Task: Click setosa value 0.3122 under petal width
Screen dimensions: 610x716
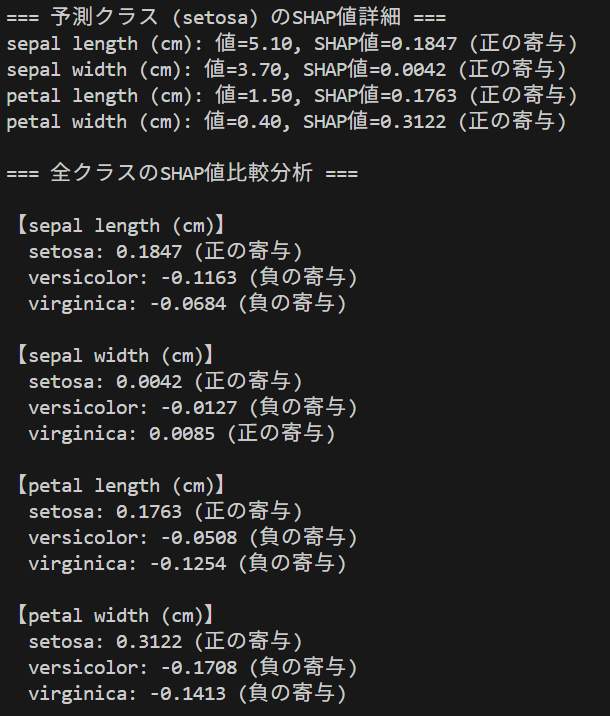Action: pos(149,642)
